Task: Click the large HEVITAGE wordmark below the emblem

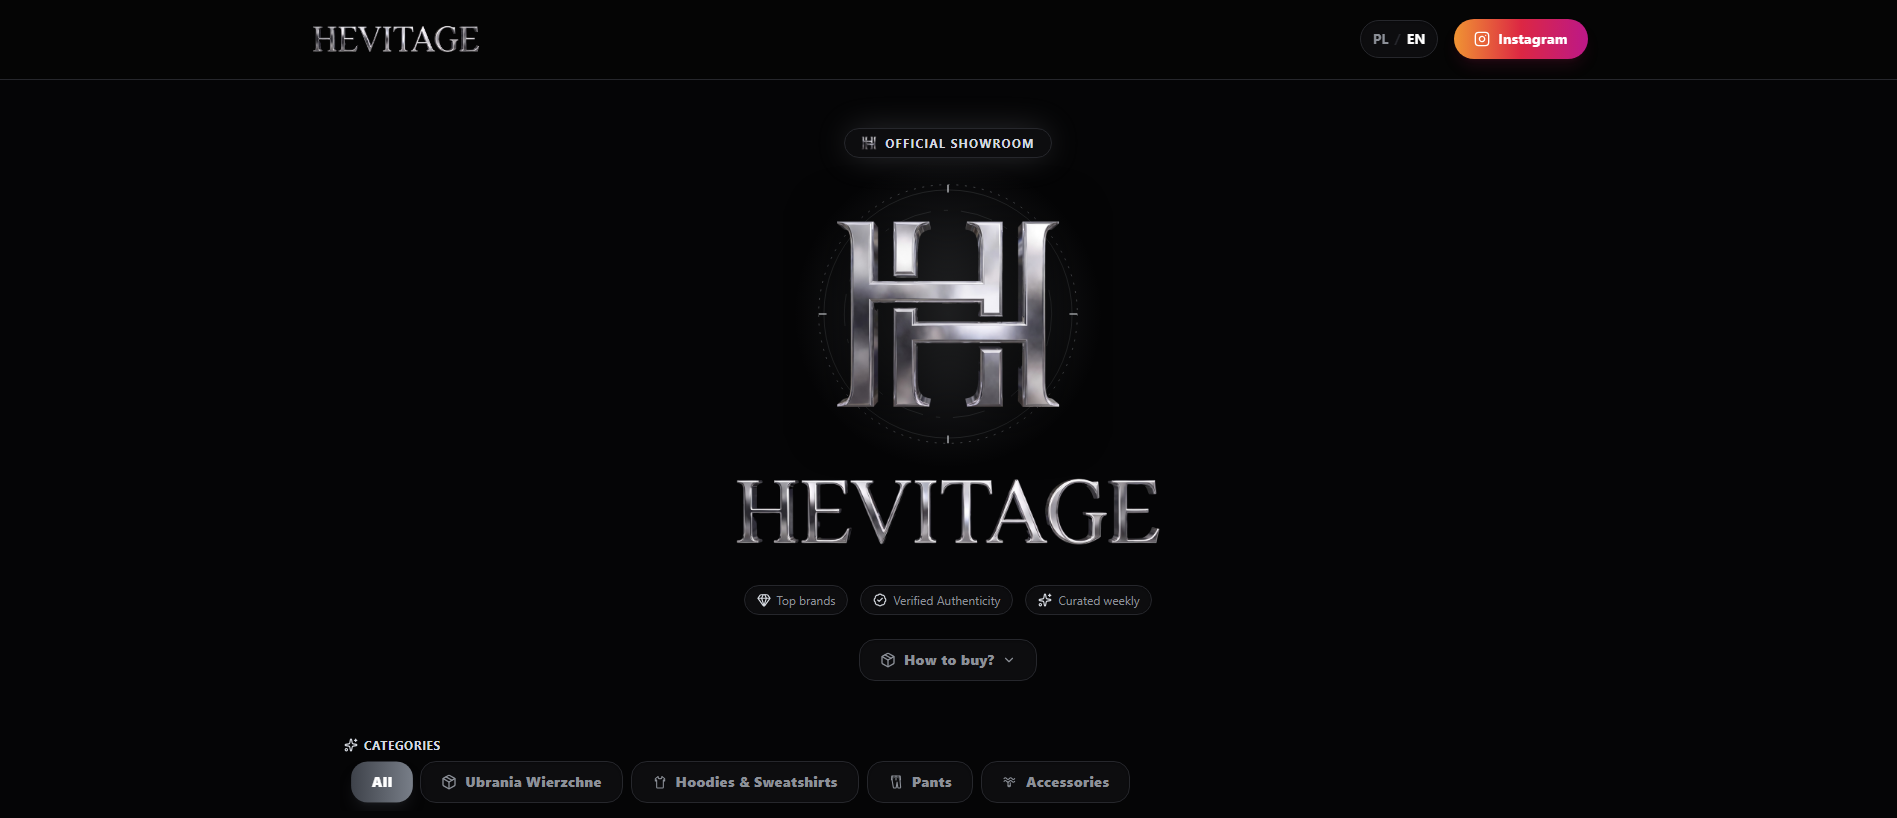Action: [948, 511]
